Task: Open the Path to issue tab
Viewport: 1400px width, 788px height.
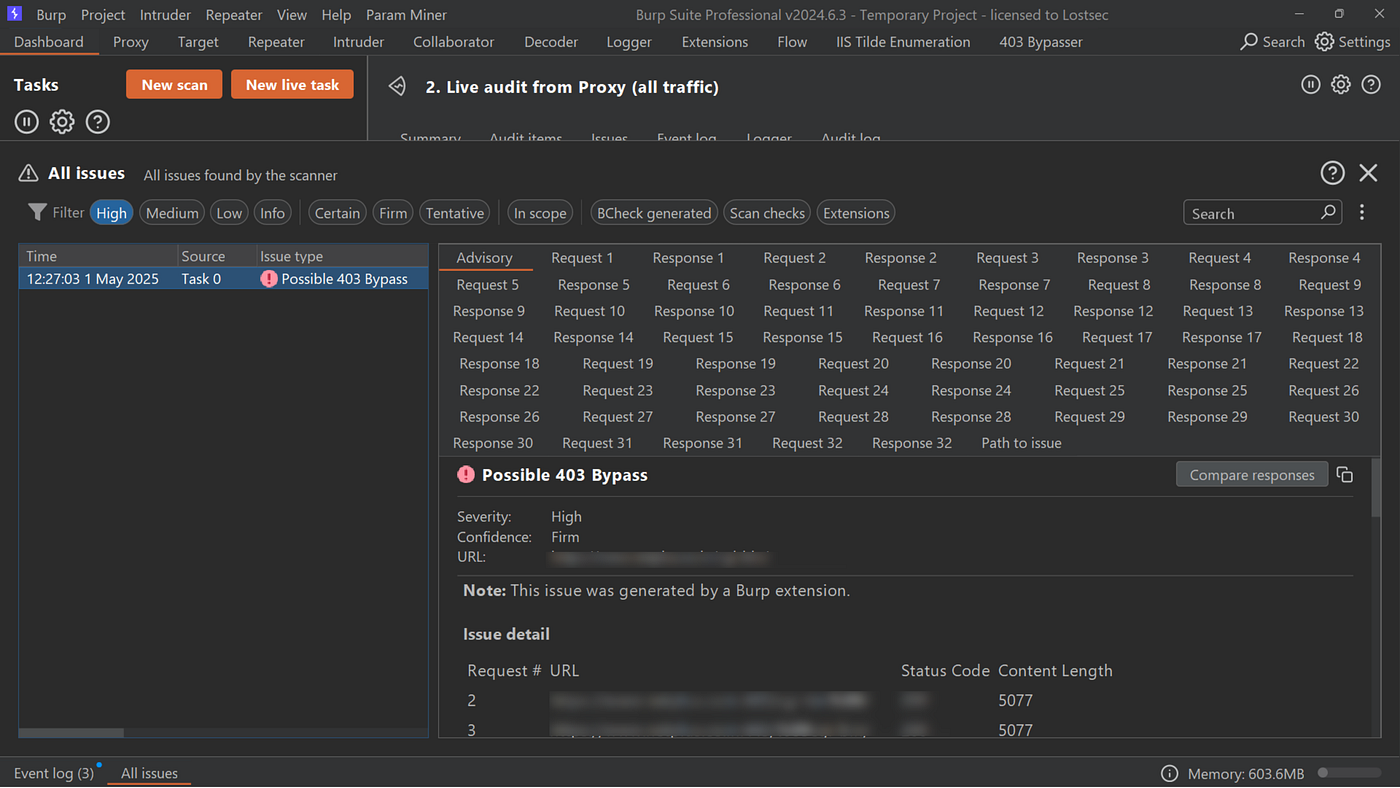Action: [1021, 443]
